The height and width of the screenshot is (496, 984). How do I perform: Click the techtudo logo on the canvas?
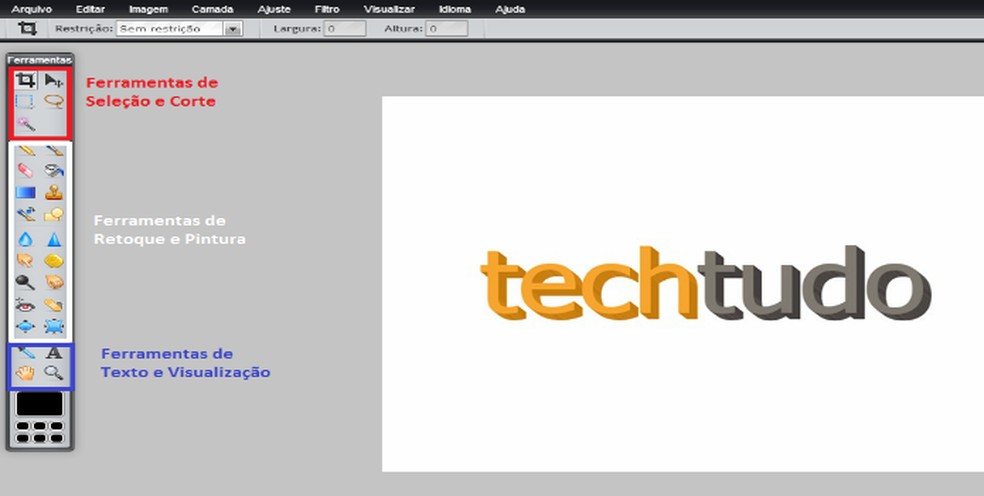705,283
